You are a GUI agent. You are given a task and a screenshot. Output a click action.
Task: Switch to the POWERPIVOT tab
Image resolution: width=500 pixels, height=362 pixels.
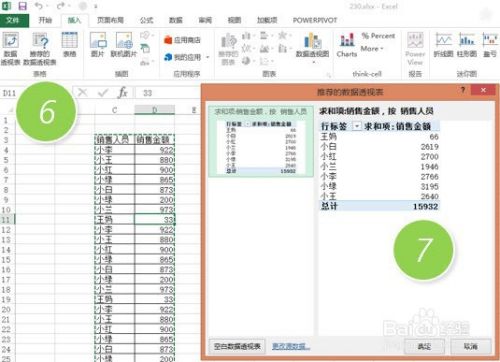click(315, 20)
